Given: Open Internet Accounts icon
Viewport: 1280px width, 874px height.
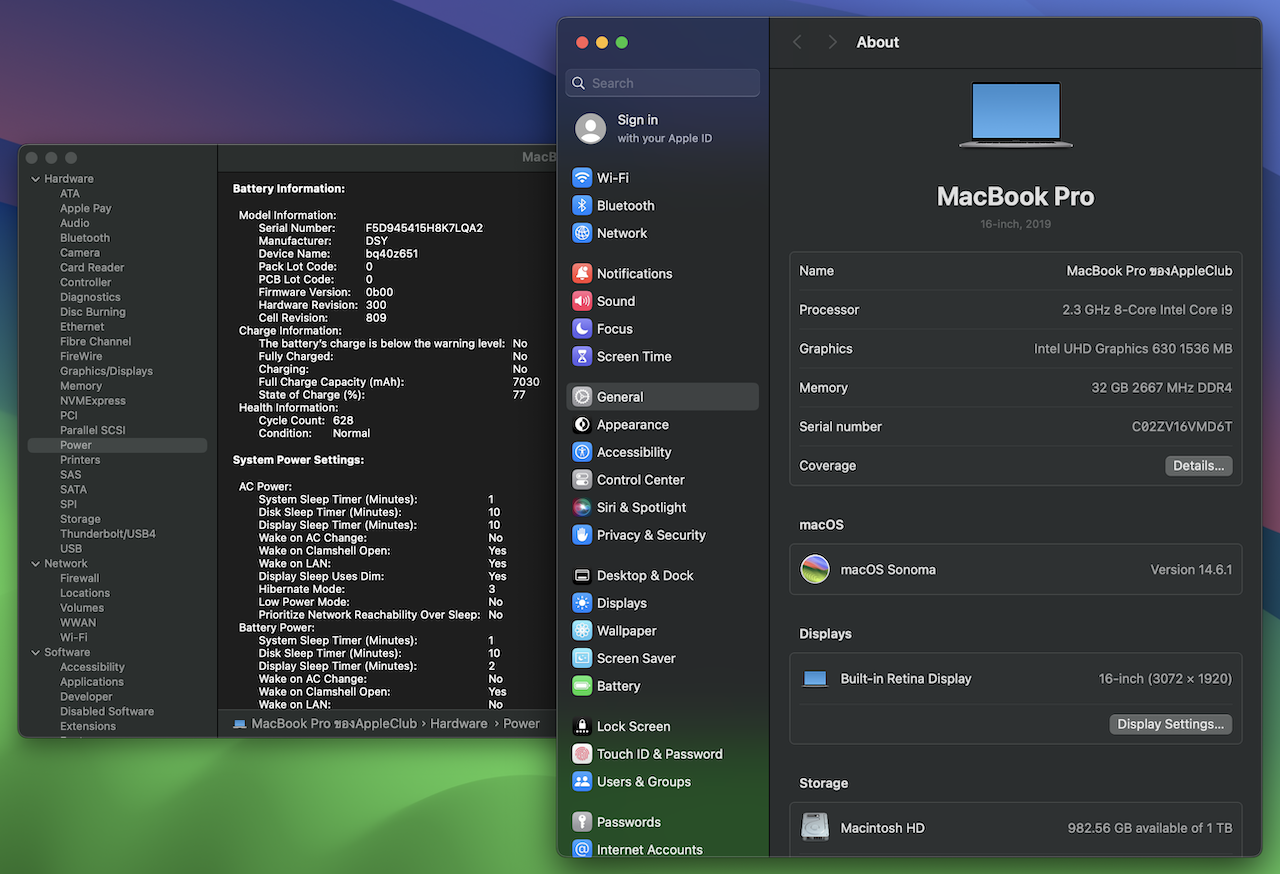Looking at the screenshot, I should point(582,849).
